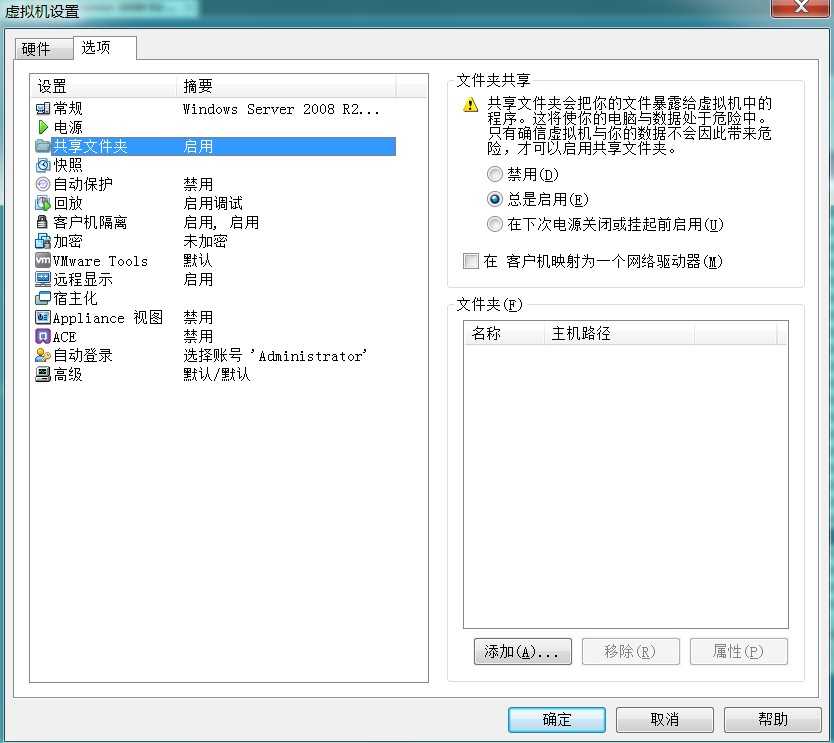834x743 pixels.
Task: Click the 设置 column header
Action: click(x=104, y=86)
